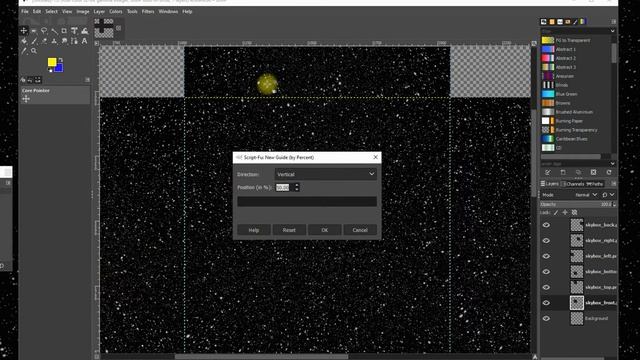Click the blue background color swatch
640x360 pixels.
(x=60, y=68)
